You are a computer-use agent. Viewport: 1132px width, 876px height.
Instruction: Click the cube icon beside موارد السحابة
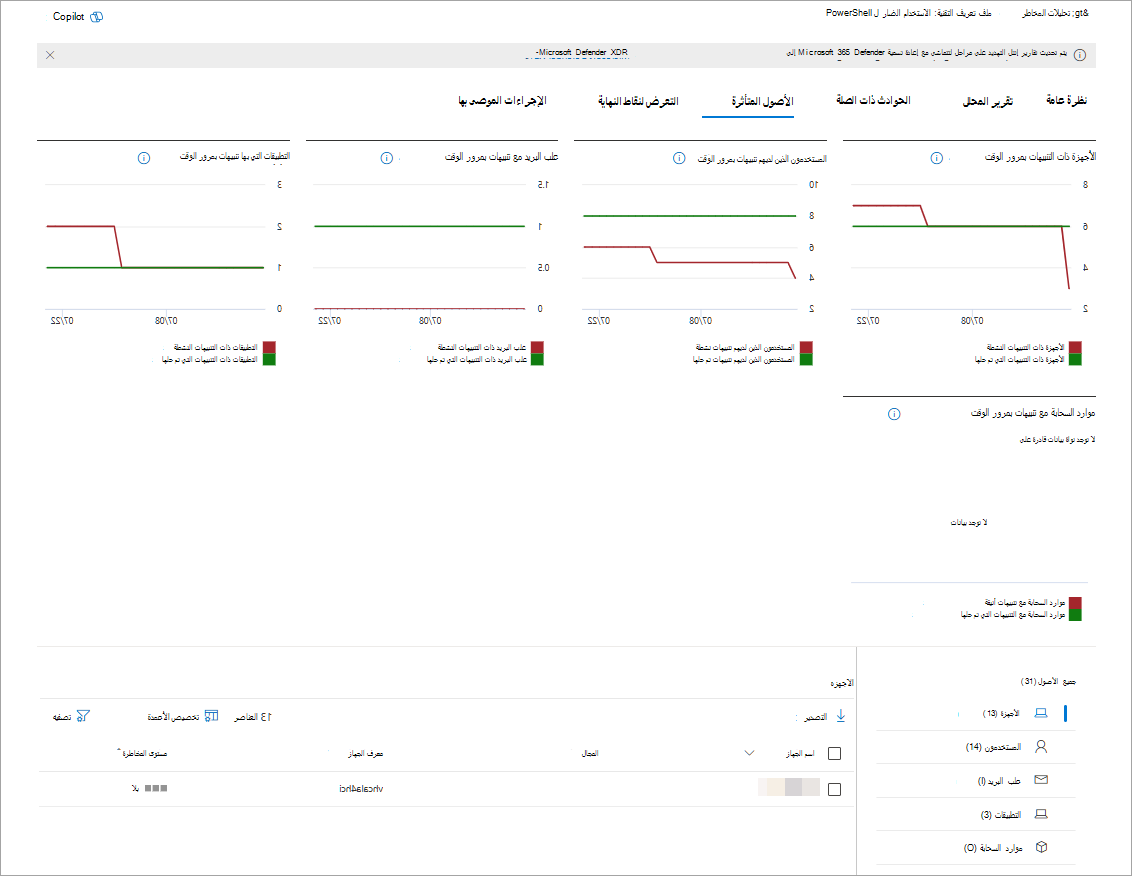pos(1040,847)
